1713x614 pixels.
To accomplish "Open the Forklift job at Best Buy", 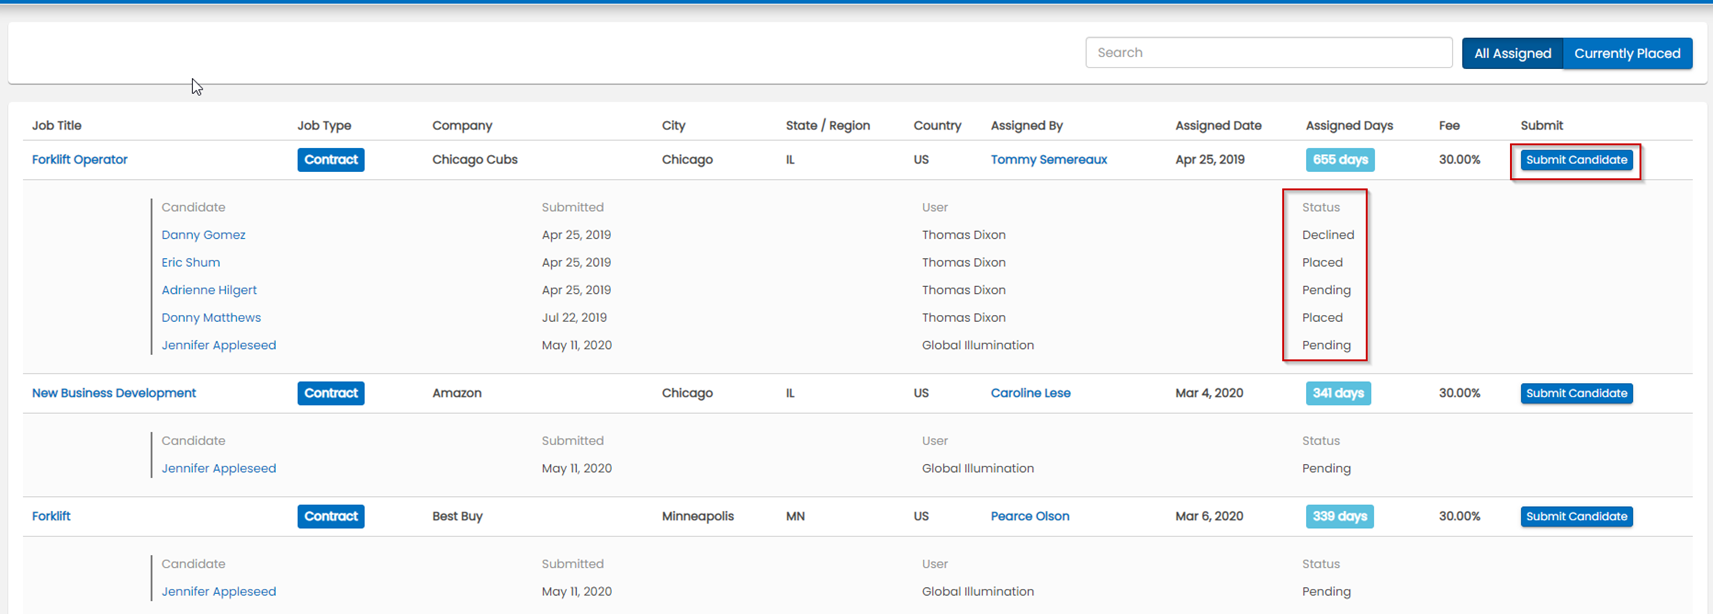I will point(51,516).
